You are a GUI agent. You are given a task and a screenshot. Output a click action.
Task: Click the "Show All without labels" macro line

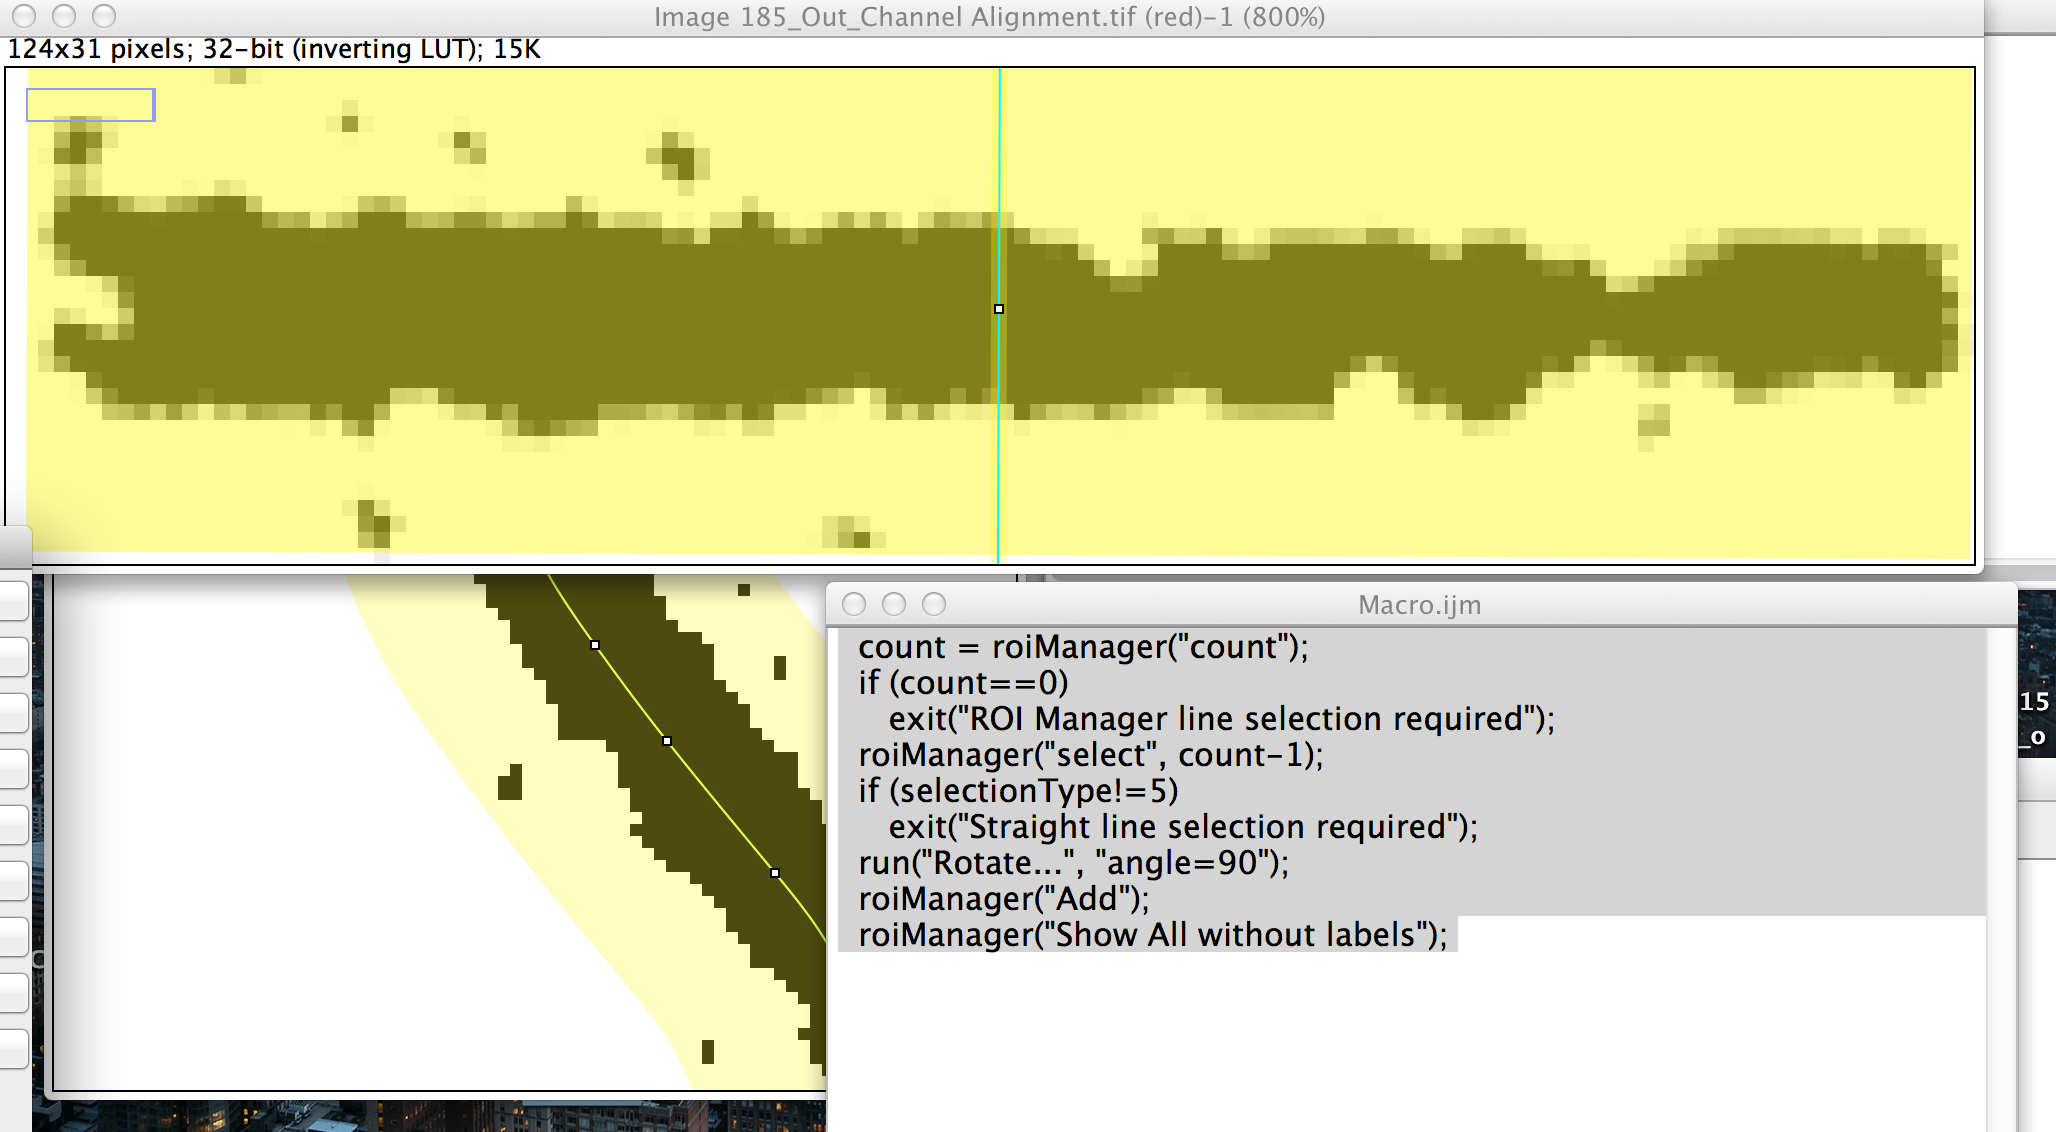(x=1152, y=935)
